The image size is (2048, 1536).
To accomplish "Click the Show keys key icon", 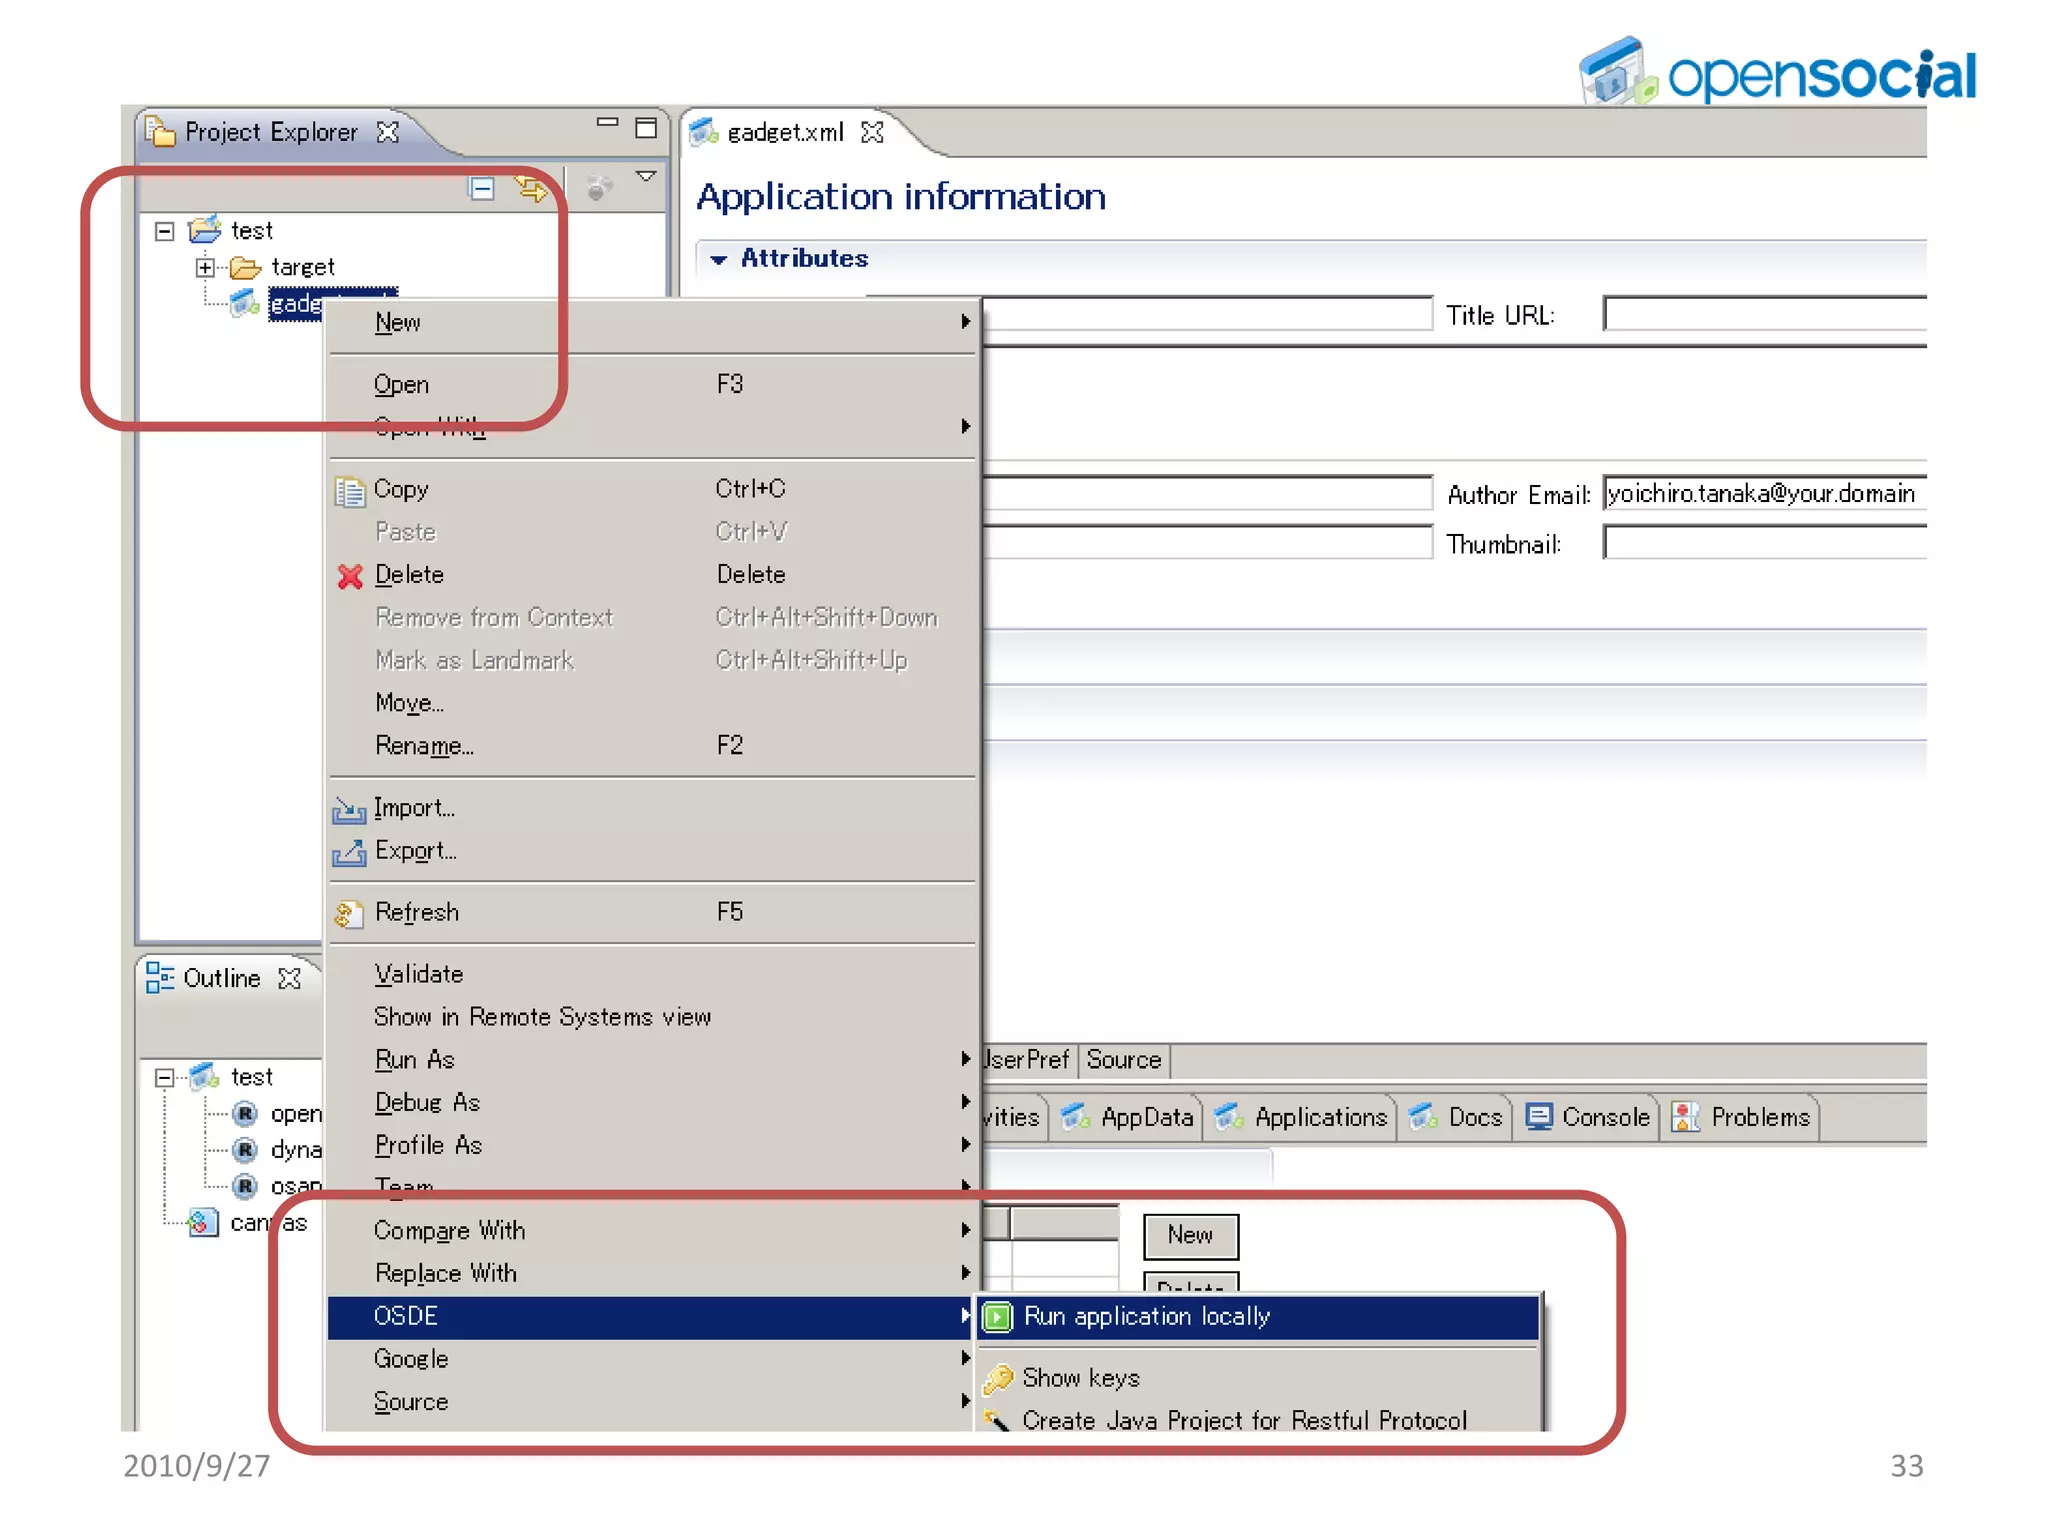I will tap(998, 1379).
